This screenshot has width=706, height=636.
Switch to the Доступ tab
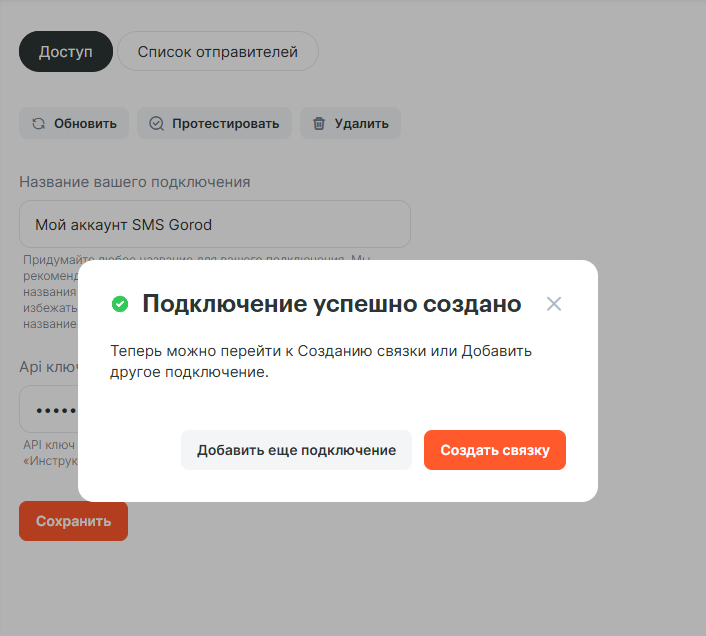[65, 52]
